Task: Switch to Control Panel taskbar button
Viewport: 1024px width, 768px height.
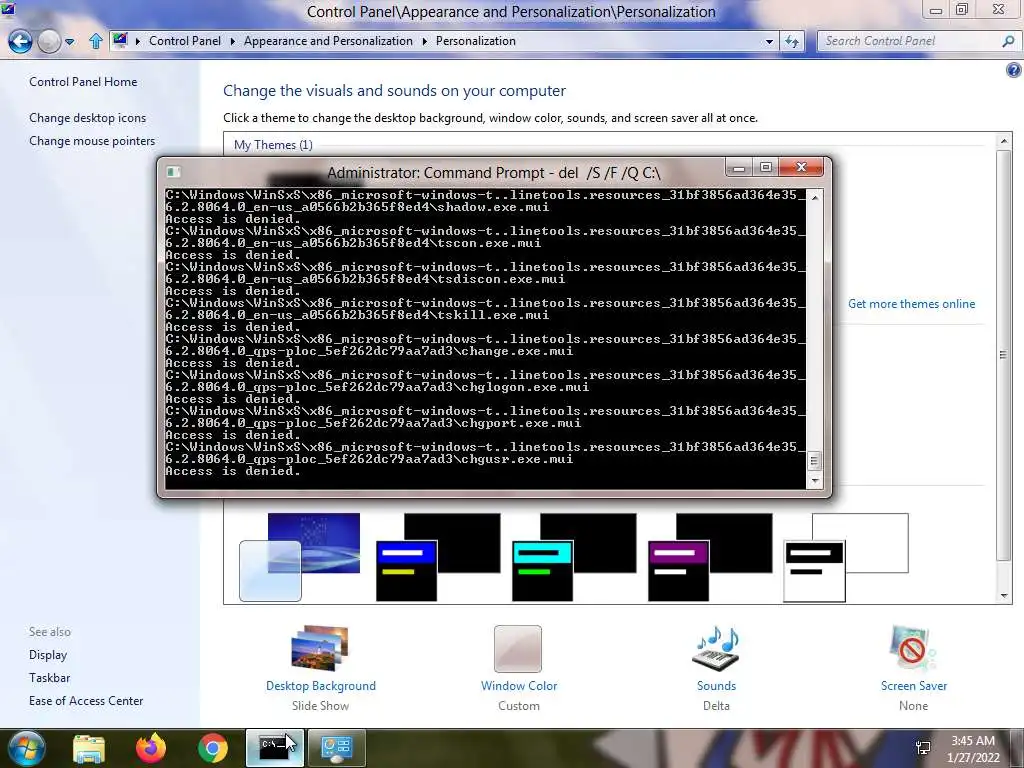Action: (337, 748)
